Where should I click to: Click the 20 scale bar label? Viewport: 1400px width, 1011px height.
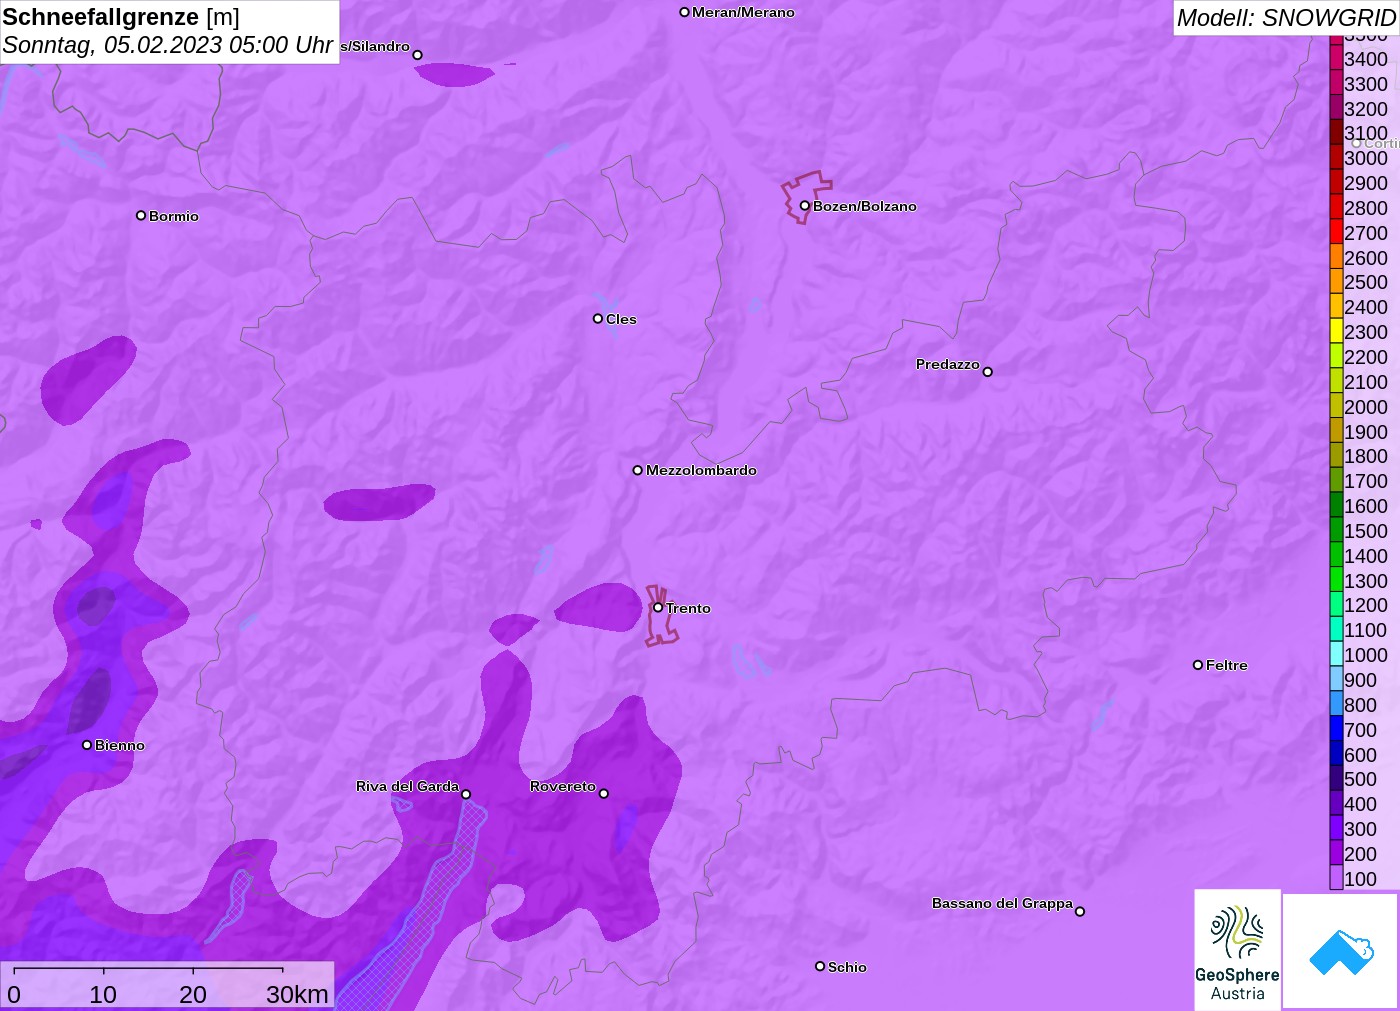click(x=193, y=994)
